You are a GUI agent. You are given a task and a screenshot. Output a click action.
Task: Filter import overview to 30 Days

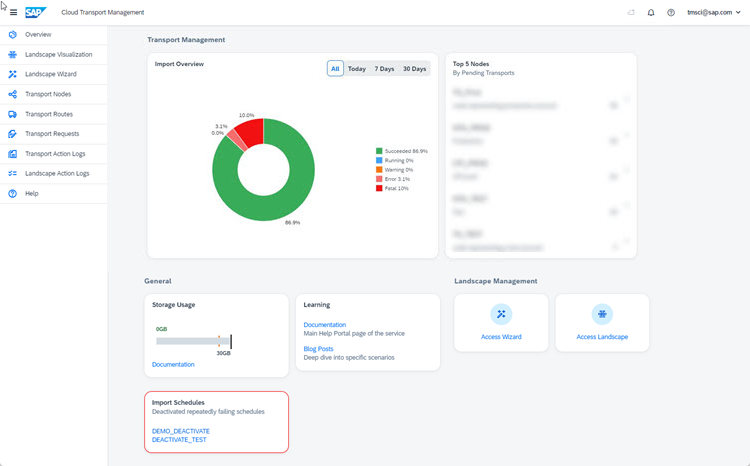coord(414,69)
